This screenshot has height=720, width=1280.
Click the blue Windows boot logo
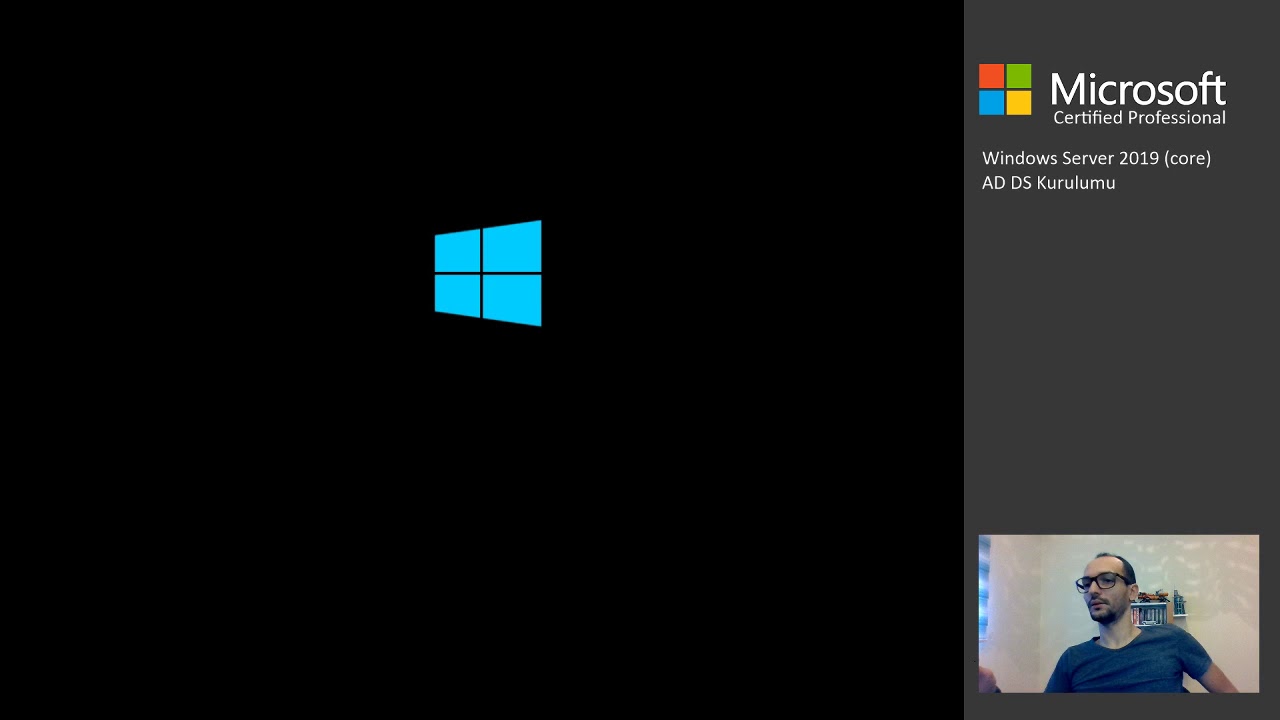(x=488, y=273)
